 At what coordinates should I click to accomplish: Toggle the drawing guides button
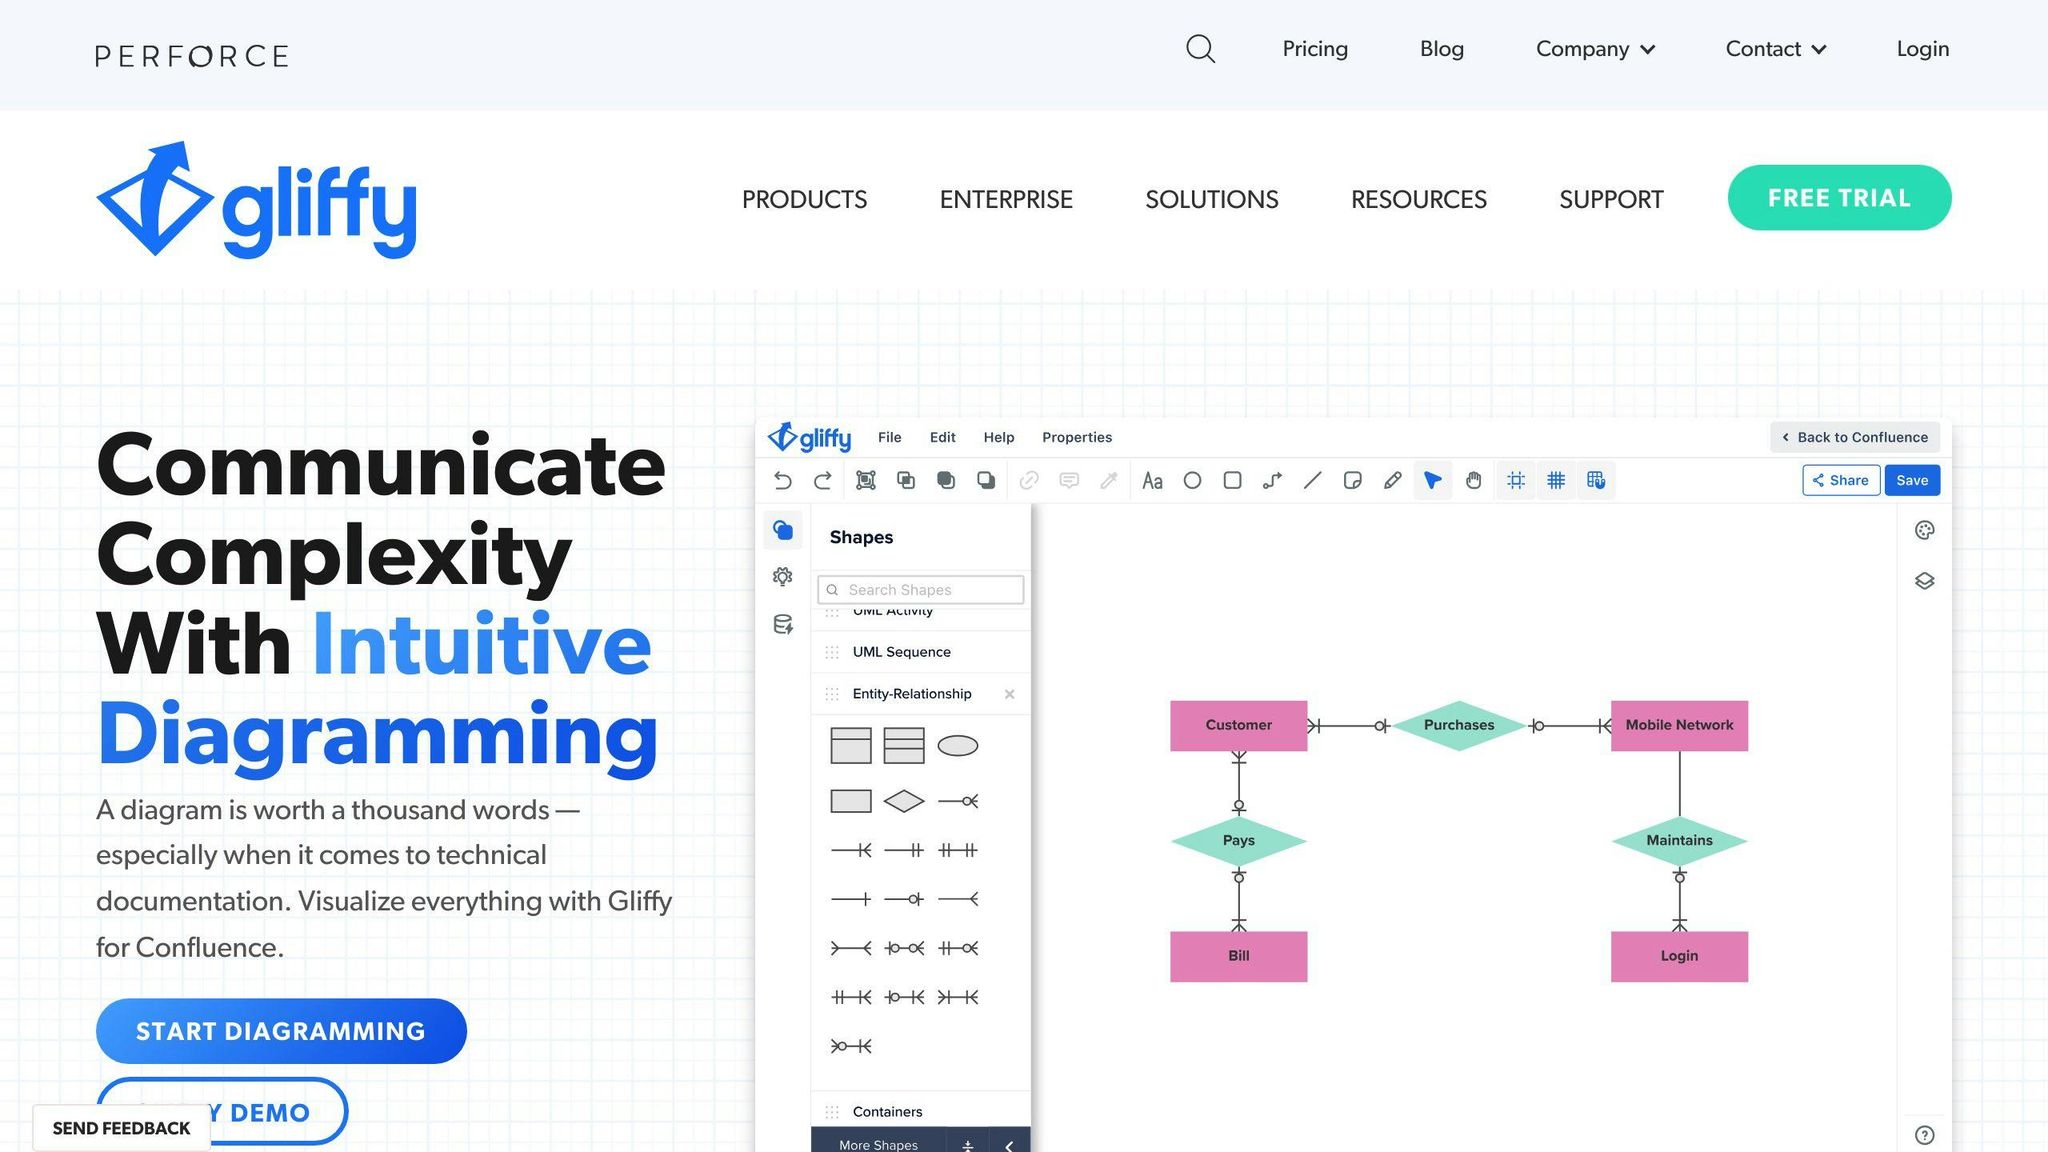click(1516, 481)
